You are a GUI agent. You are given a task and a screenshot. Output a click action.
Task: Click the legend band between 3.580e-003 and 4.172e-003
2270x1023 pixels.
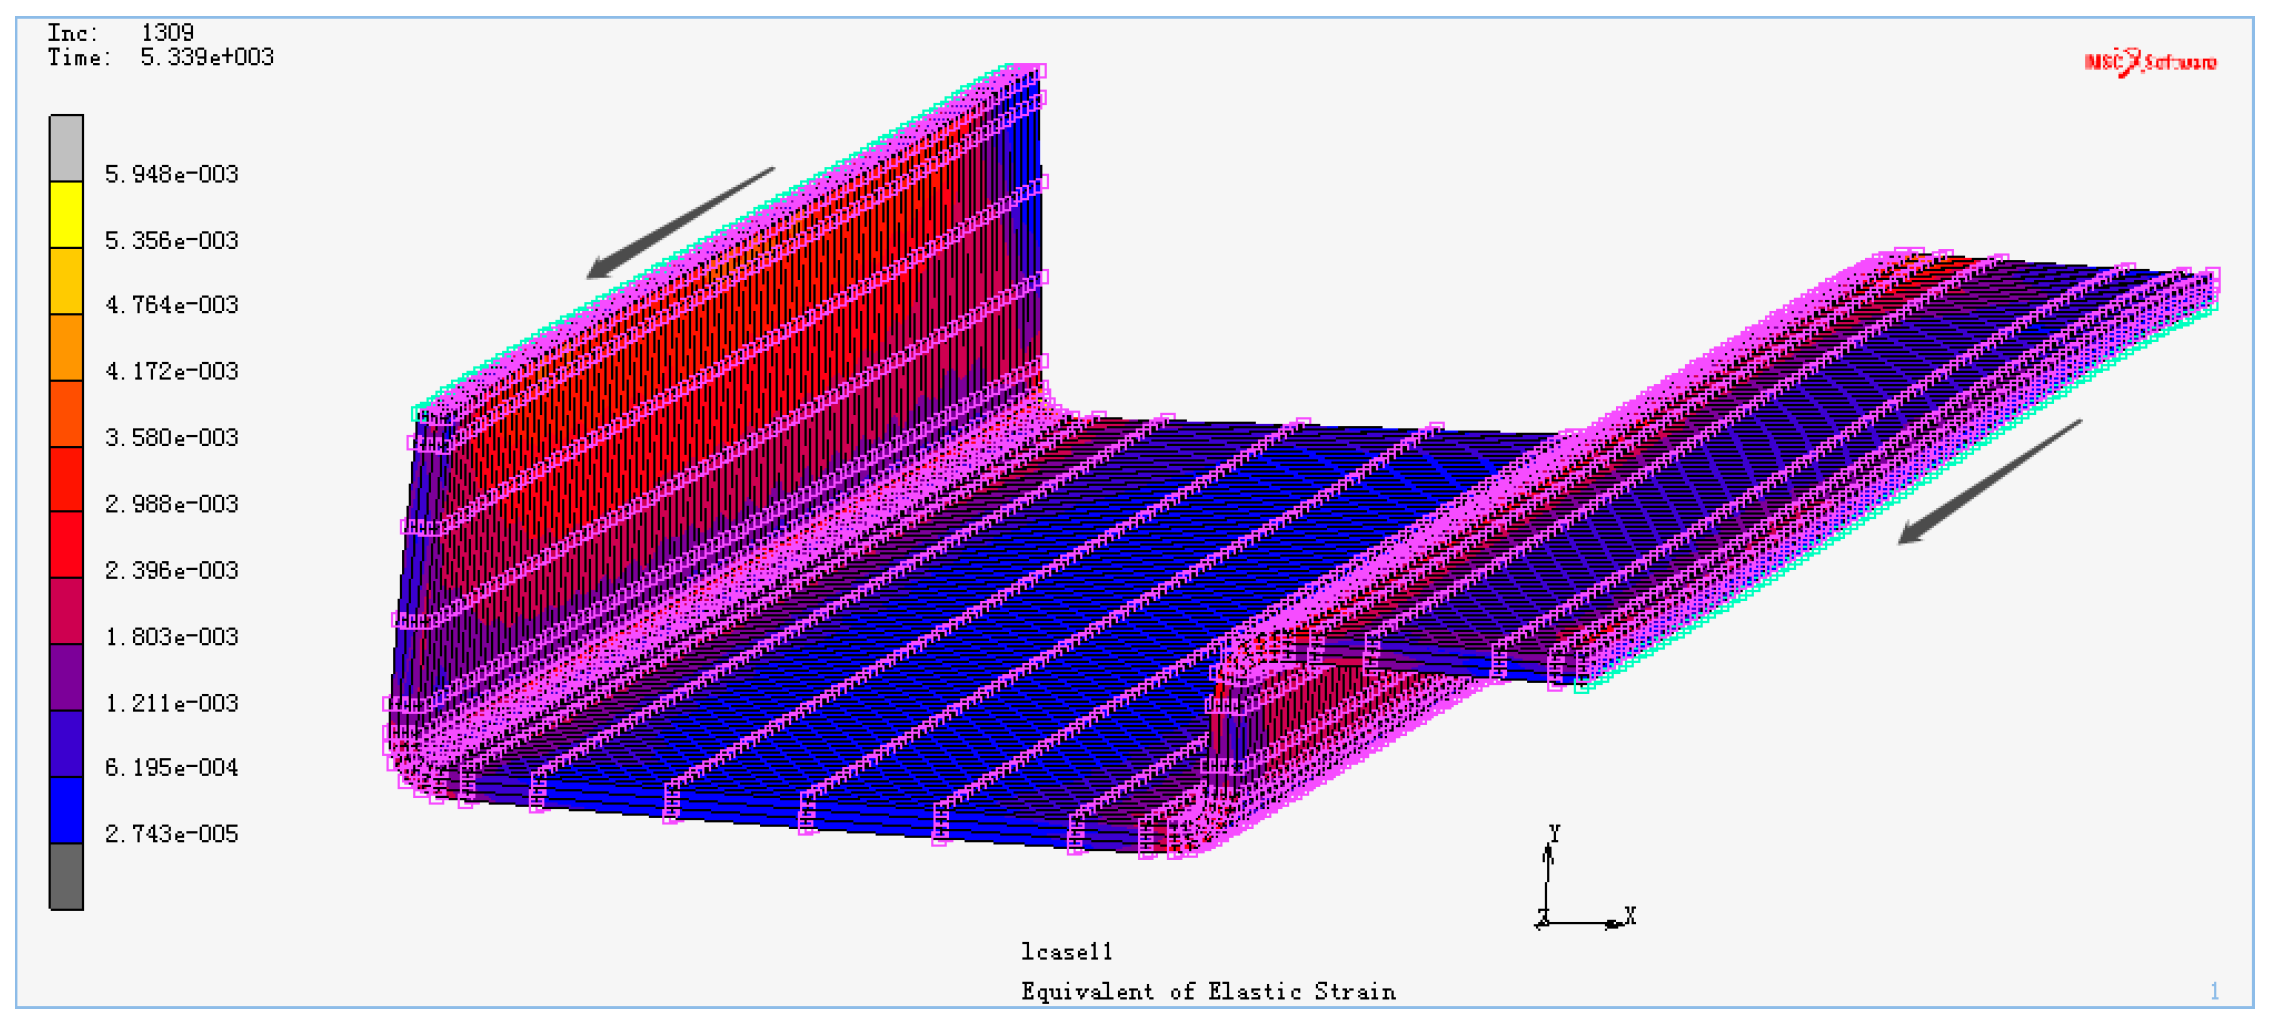67,413
